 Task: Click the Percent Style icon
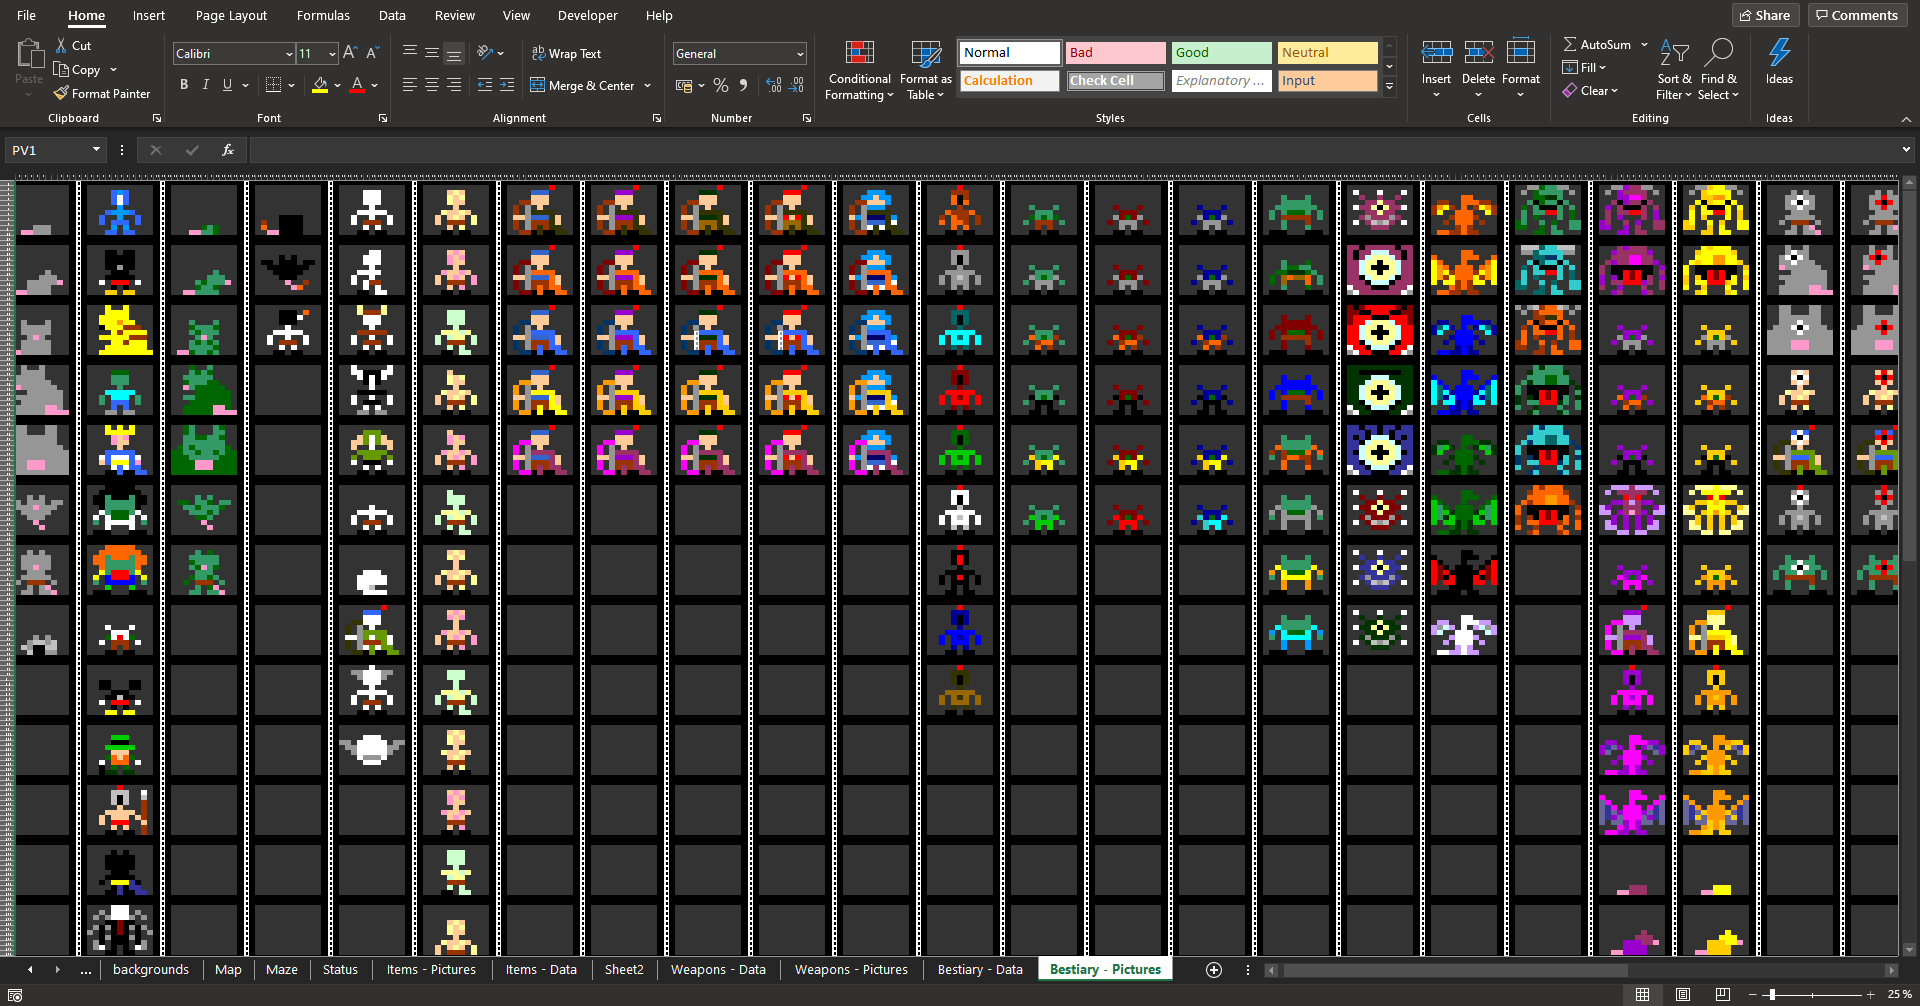tap(721, 86)
